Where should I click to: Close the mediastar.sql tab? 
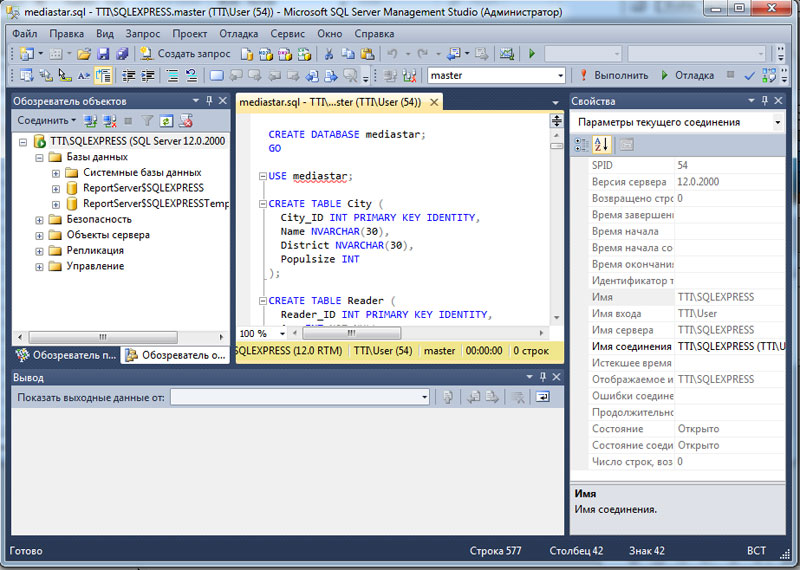point(434,102)
